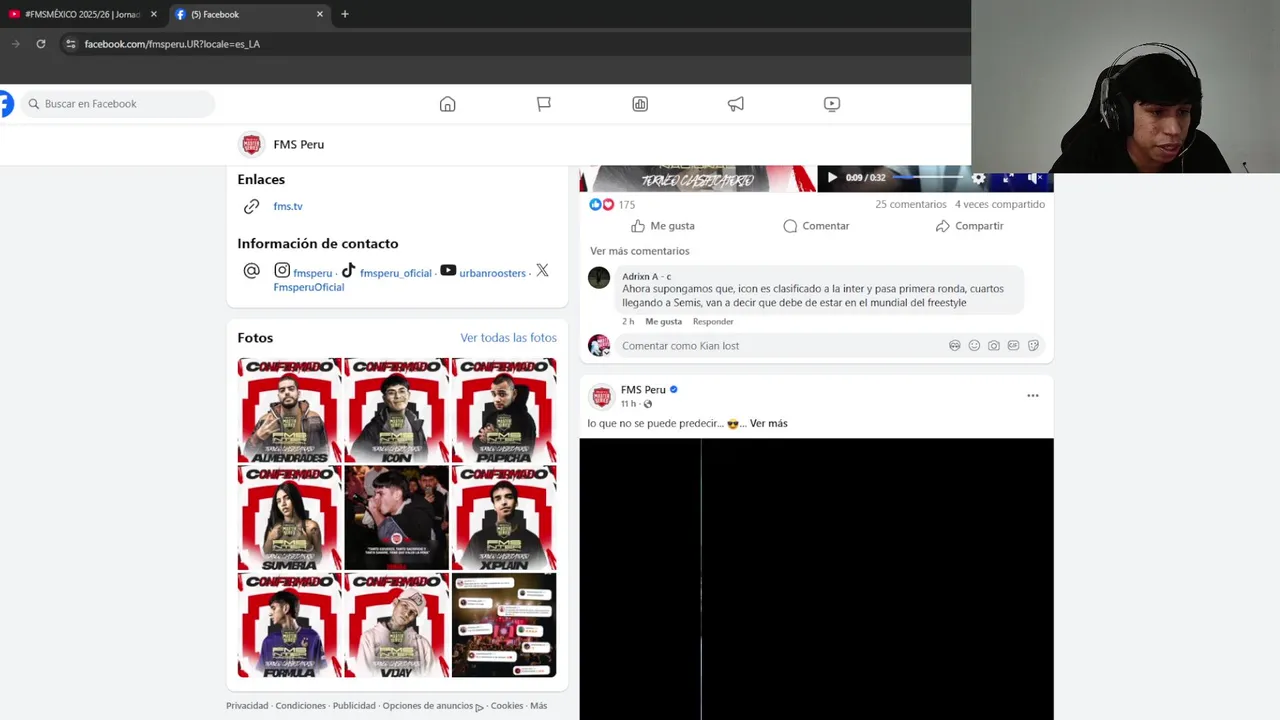The height and width of the screenshot is (720, 1280).
Task: Open Facebook Home icon in top navigation
Action: (448, 104)
